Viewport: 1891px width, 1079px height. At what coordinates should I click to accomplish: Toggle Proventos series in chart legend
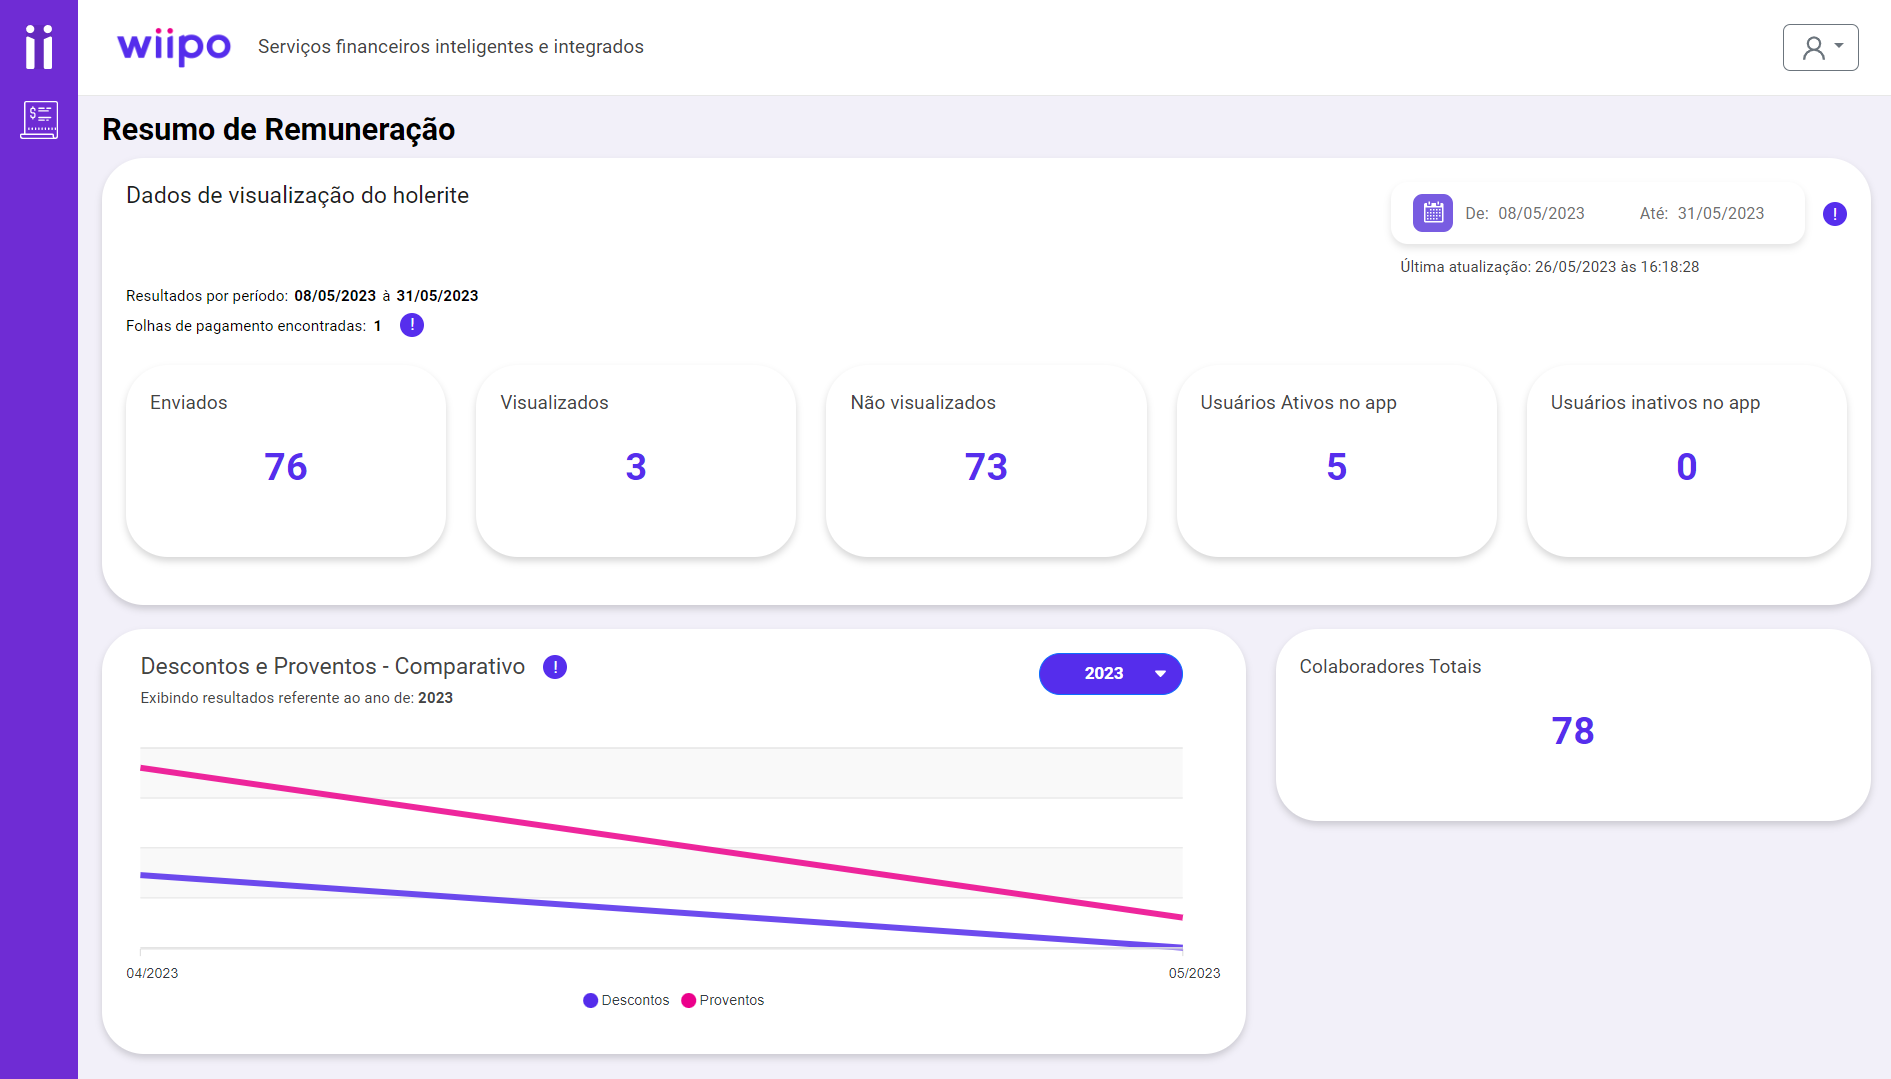[x=723, y=1000]
